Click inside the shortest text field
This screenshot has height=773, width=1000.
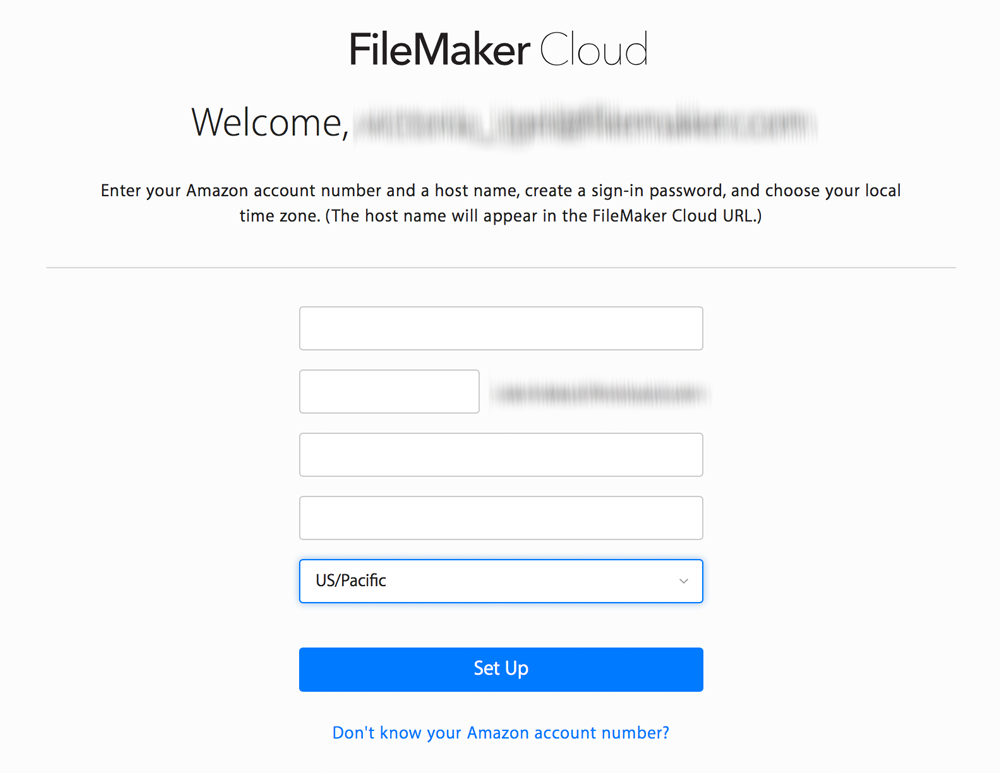(x=389, y=391)
